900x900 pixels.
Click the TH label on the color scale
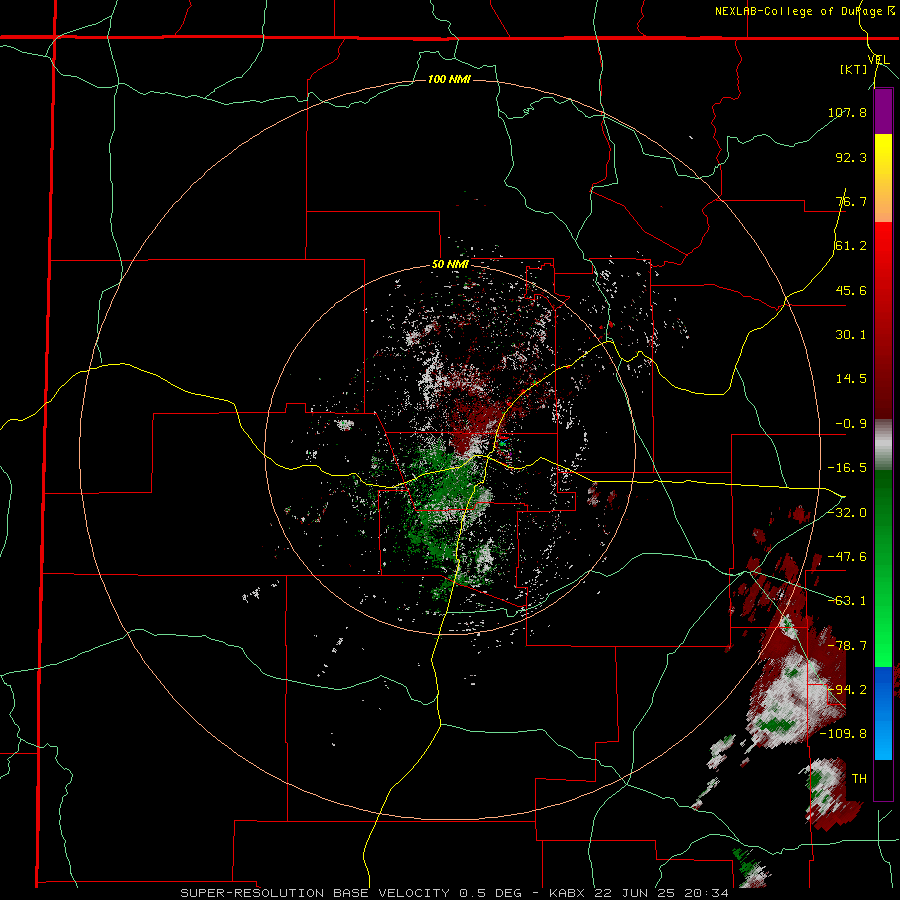(859, 779)
